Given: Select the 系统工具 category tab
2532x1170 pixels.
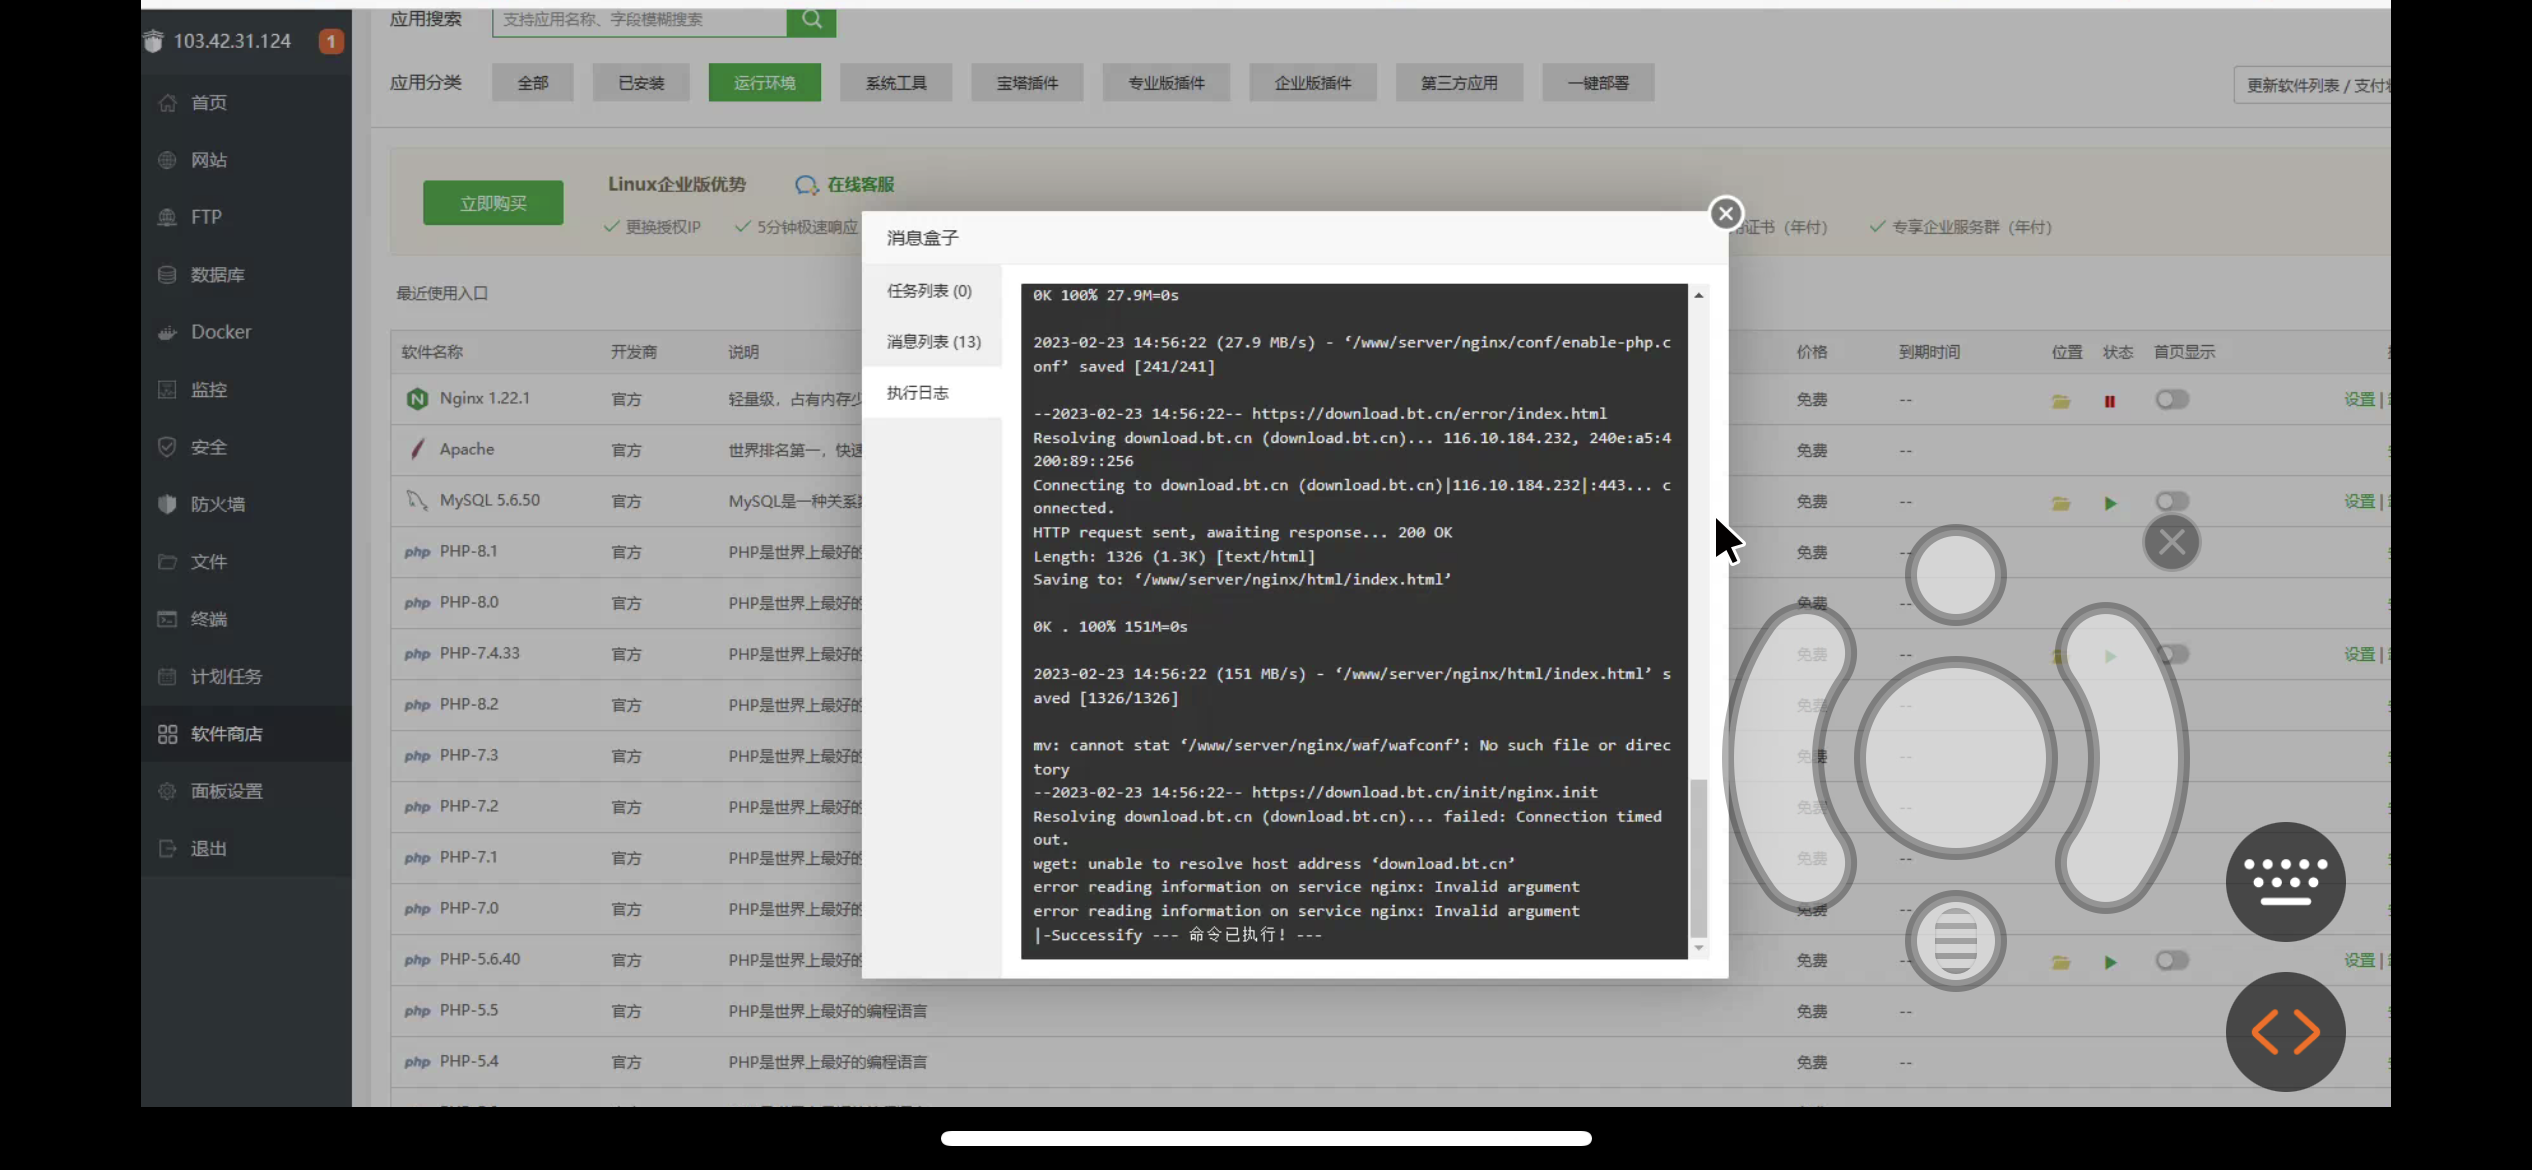Looking at the screenshot, I should [896, 83].
